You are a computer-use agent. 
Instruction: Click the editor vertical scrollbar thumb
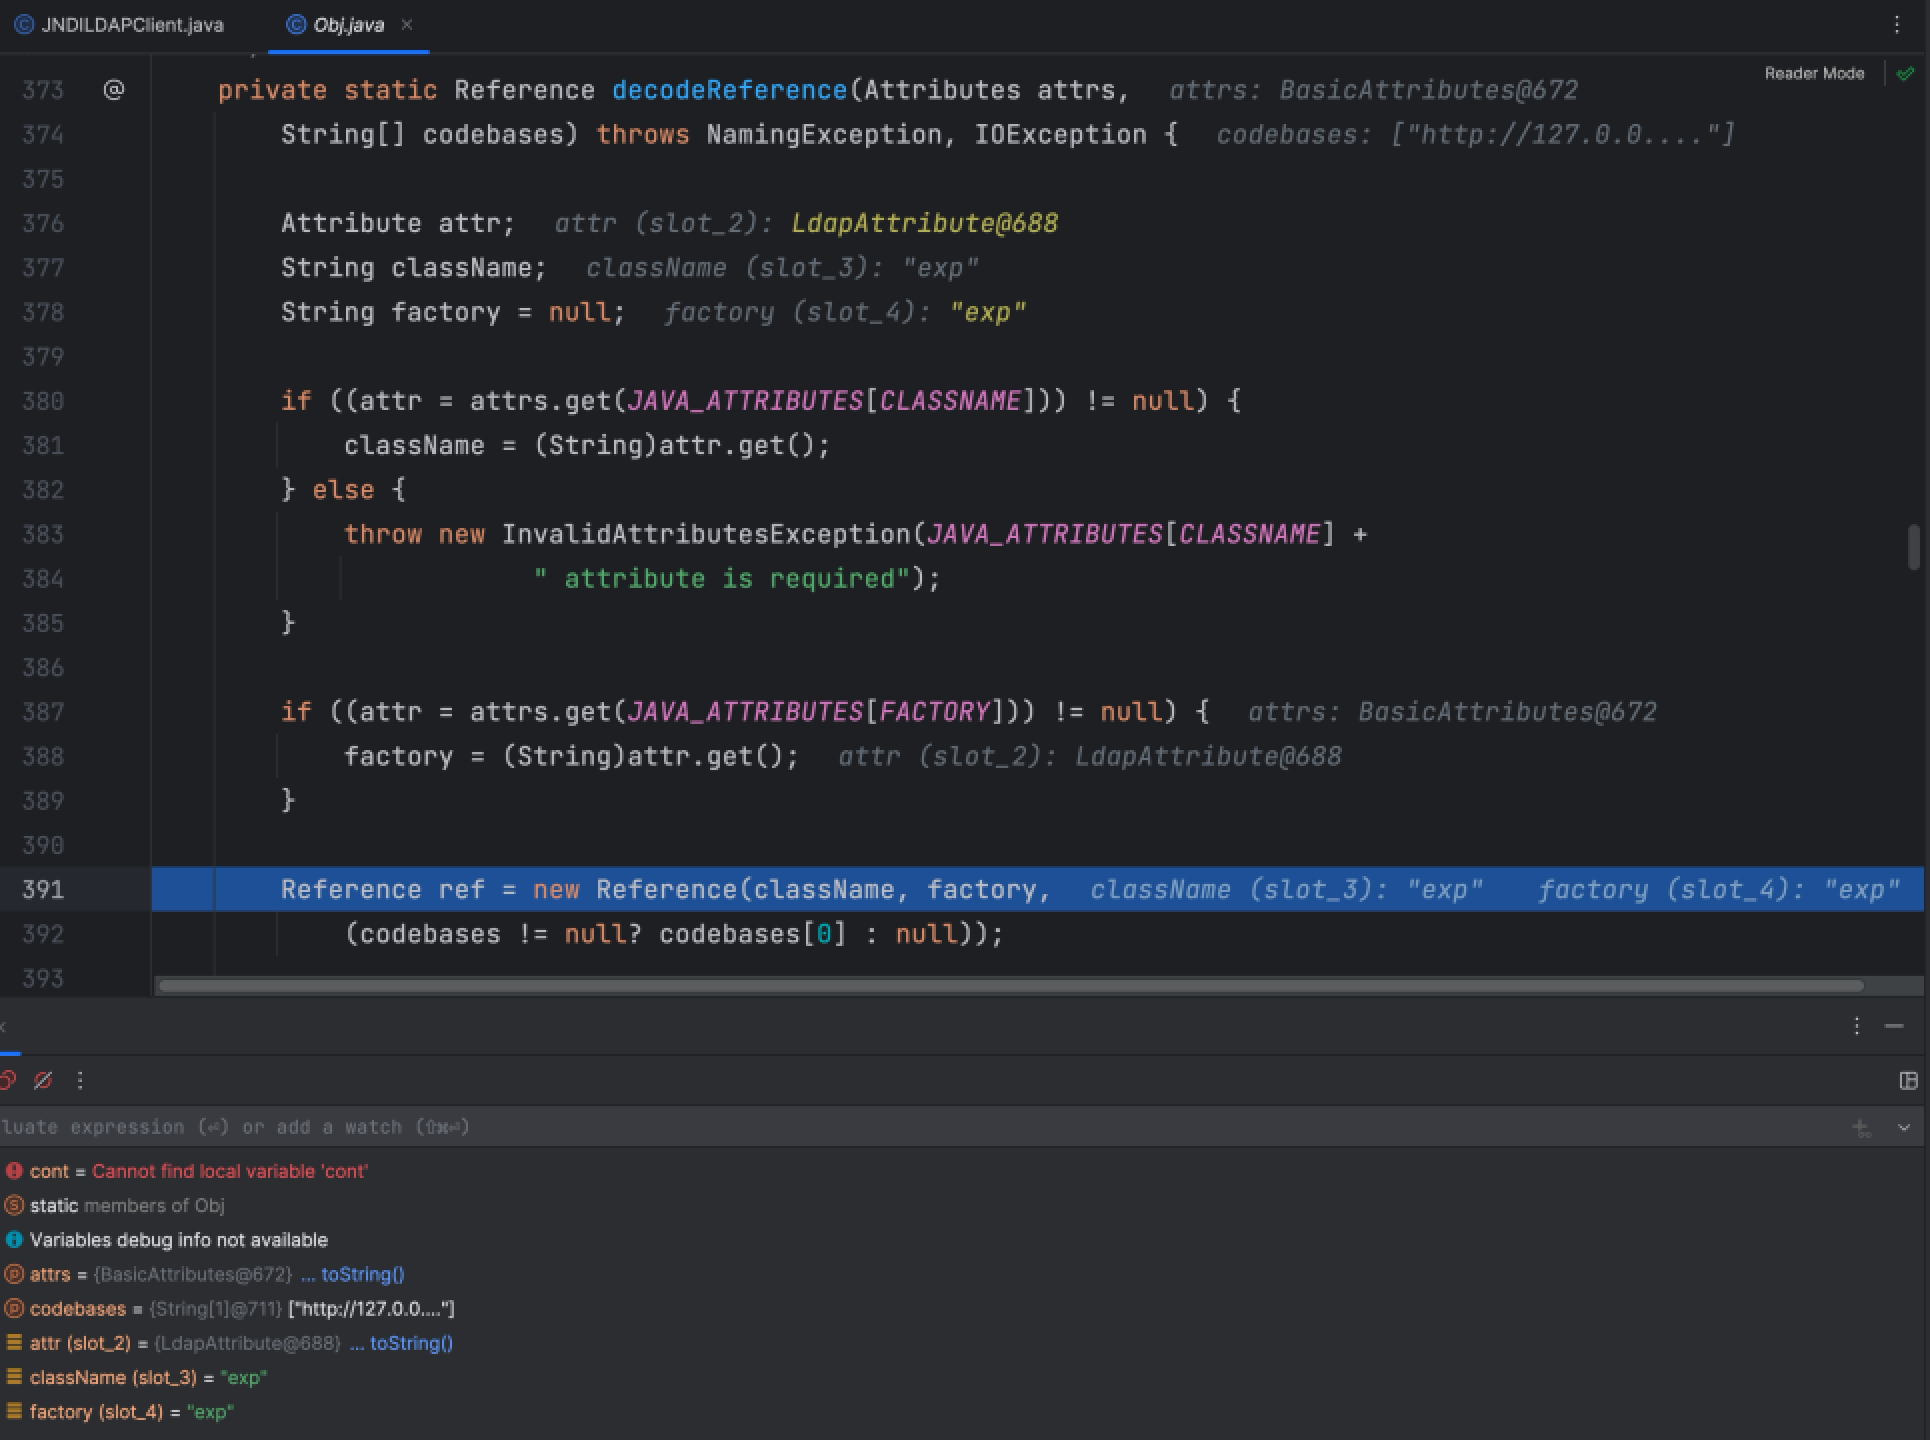coord(1913,547)
